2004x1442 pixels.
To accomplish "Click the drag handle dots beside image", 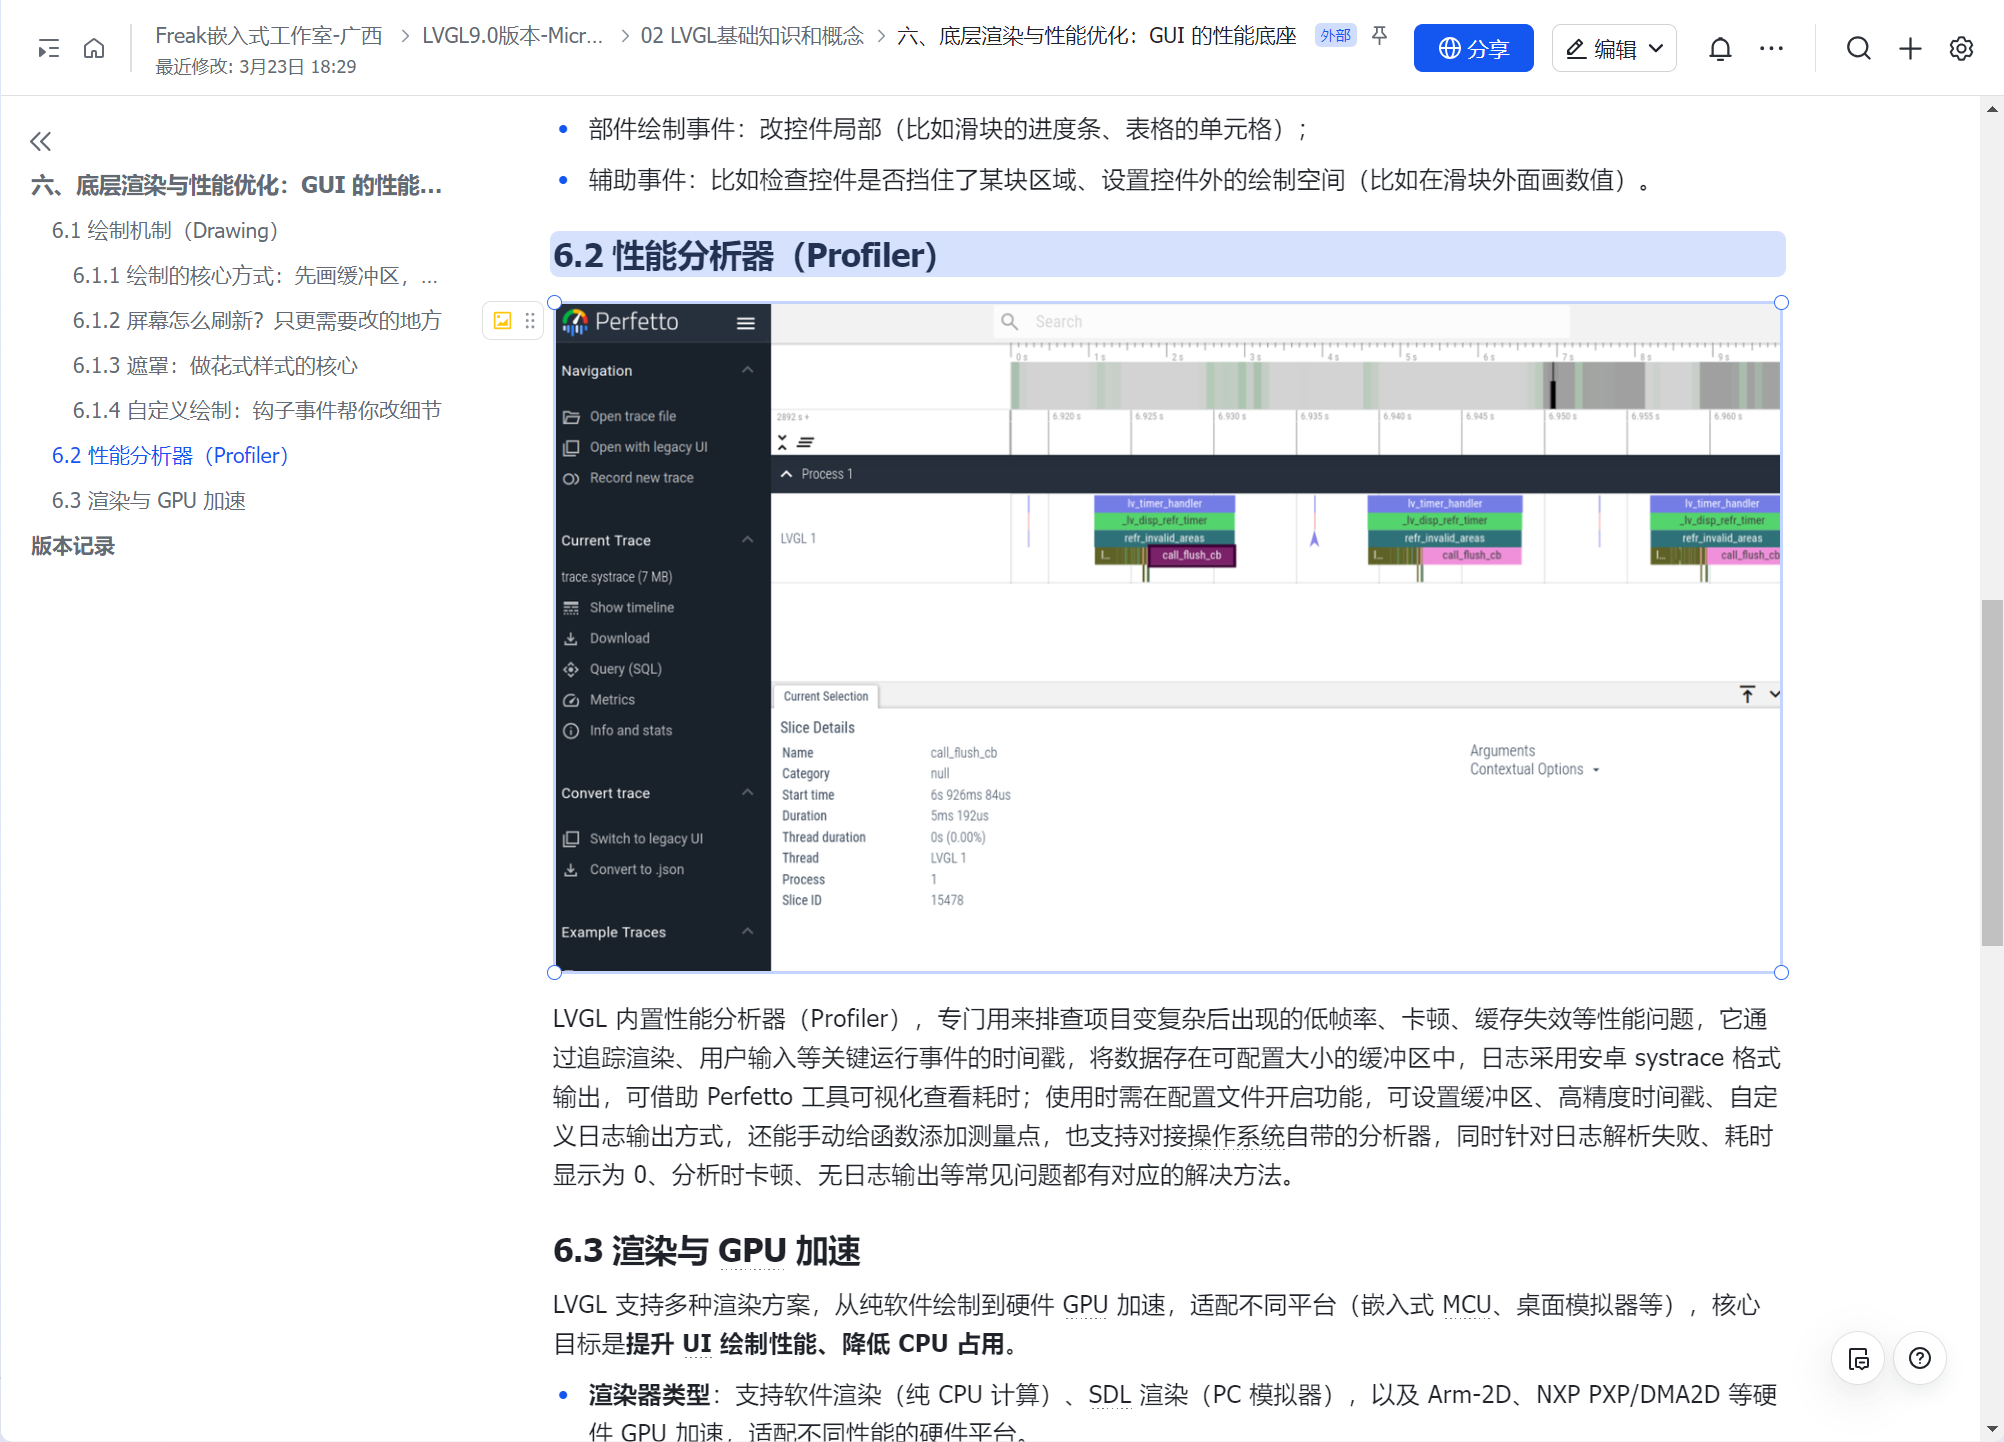I will coord(530,321).
